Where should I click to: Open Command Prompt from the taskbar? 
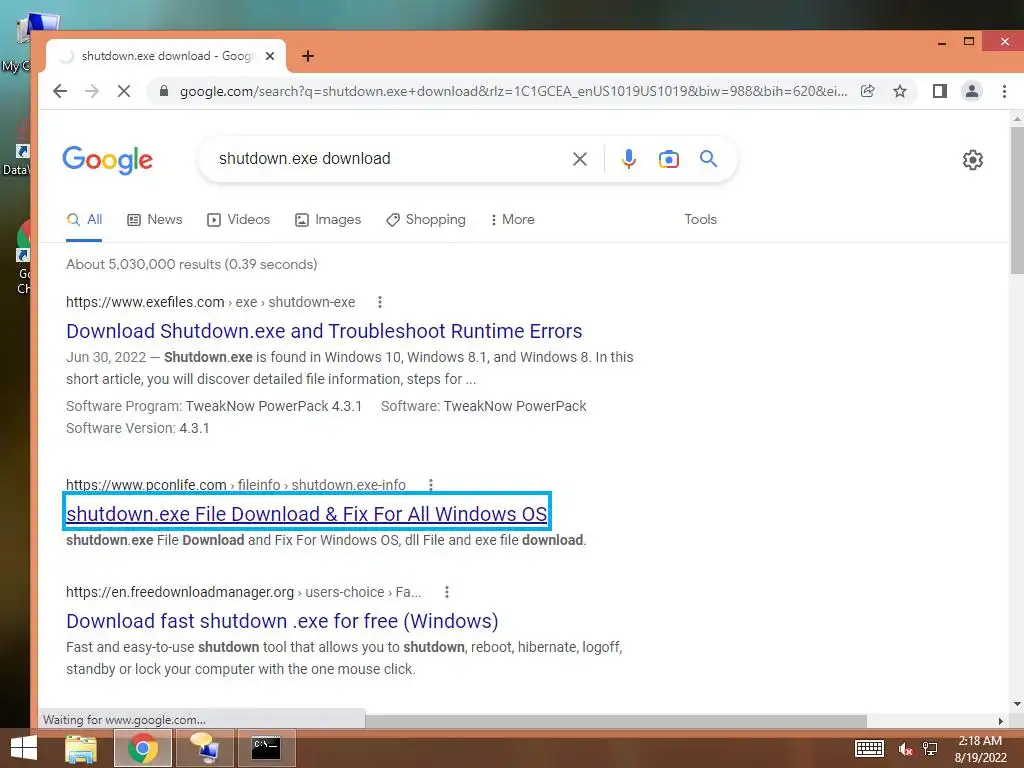tap(266, 748)
